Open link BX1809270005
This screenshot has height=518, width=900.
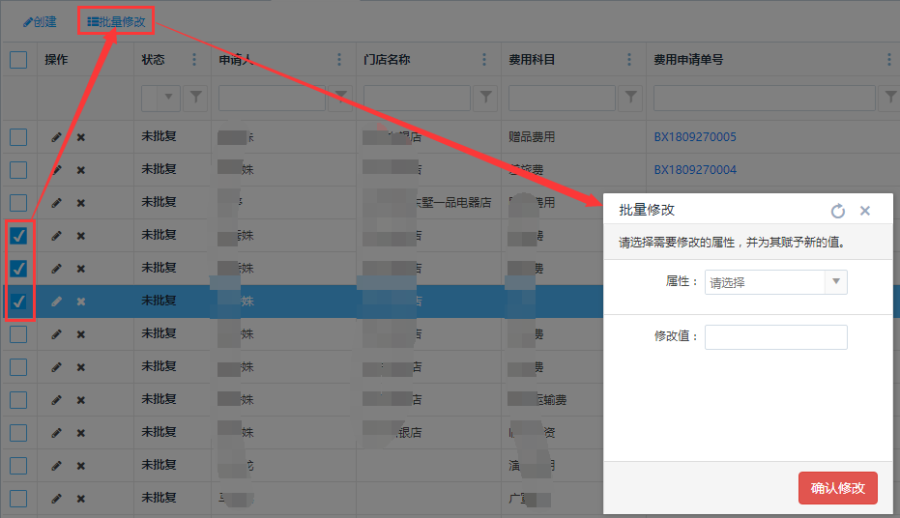point(695,137)
